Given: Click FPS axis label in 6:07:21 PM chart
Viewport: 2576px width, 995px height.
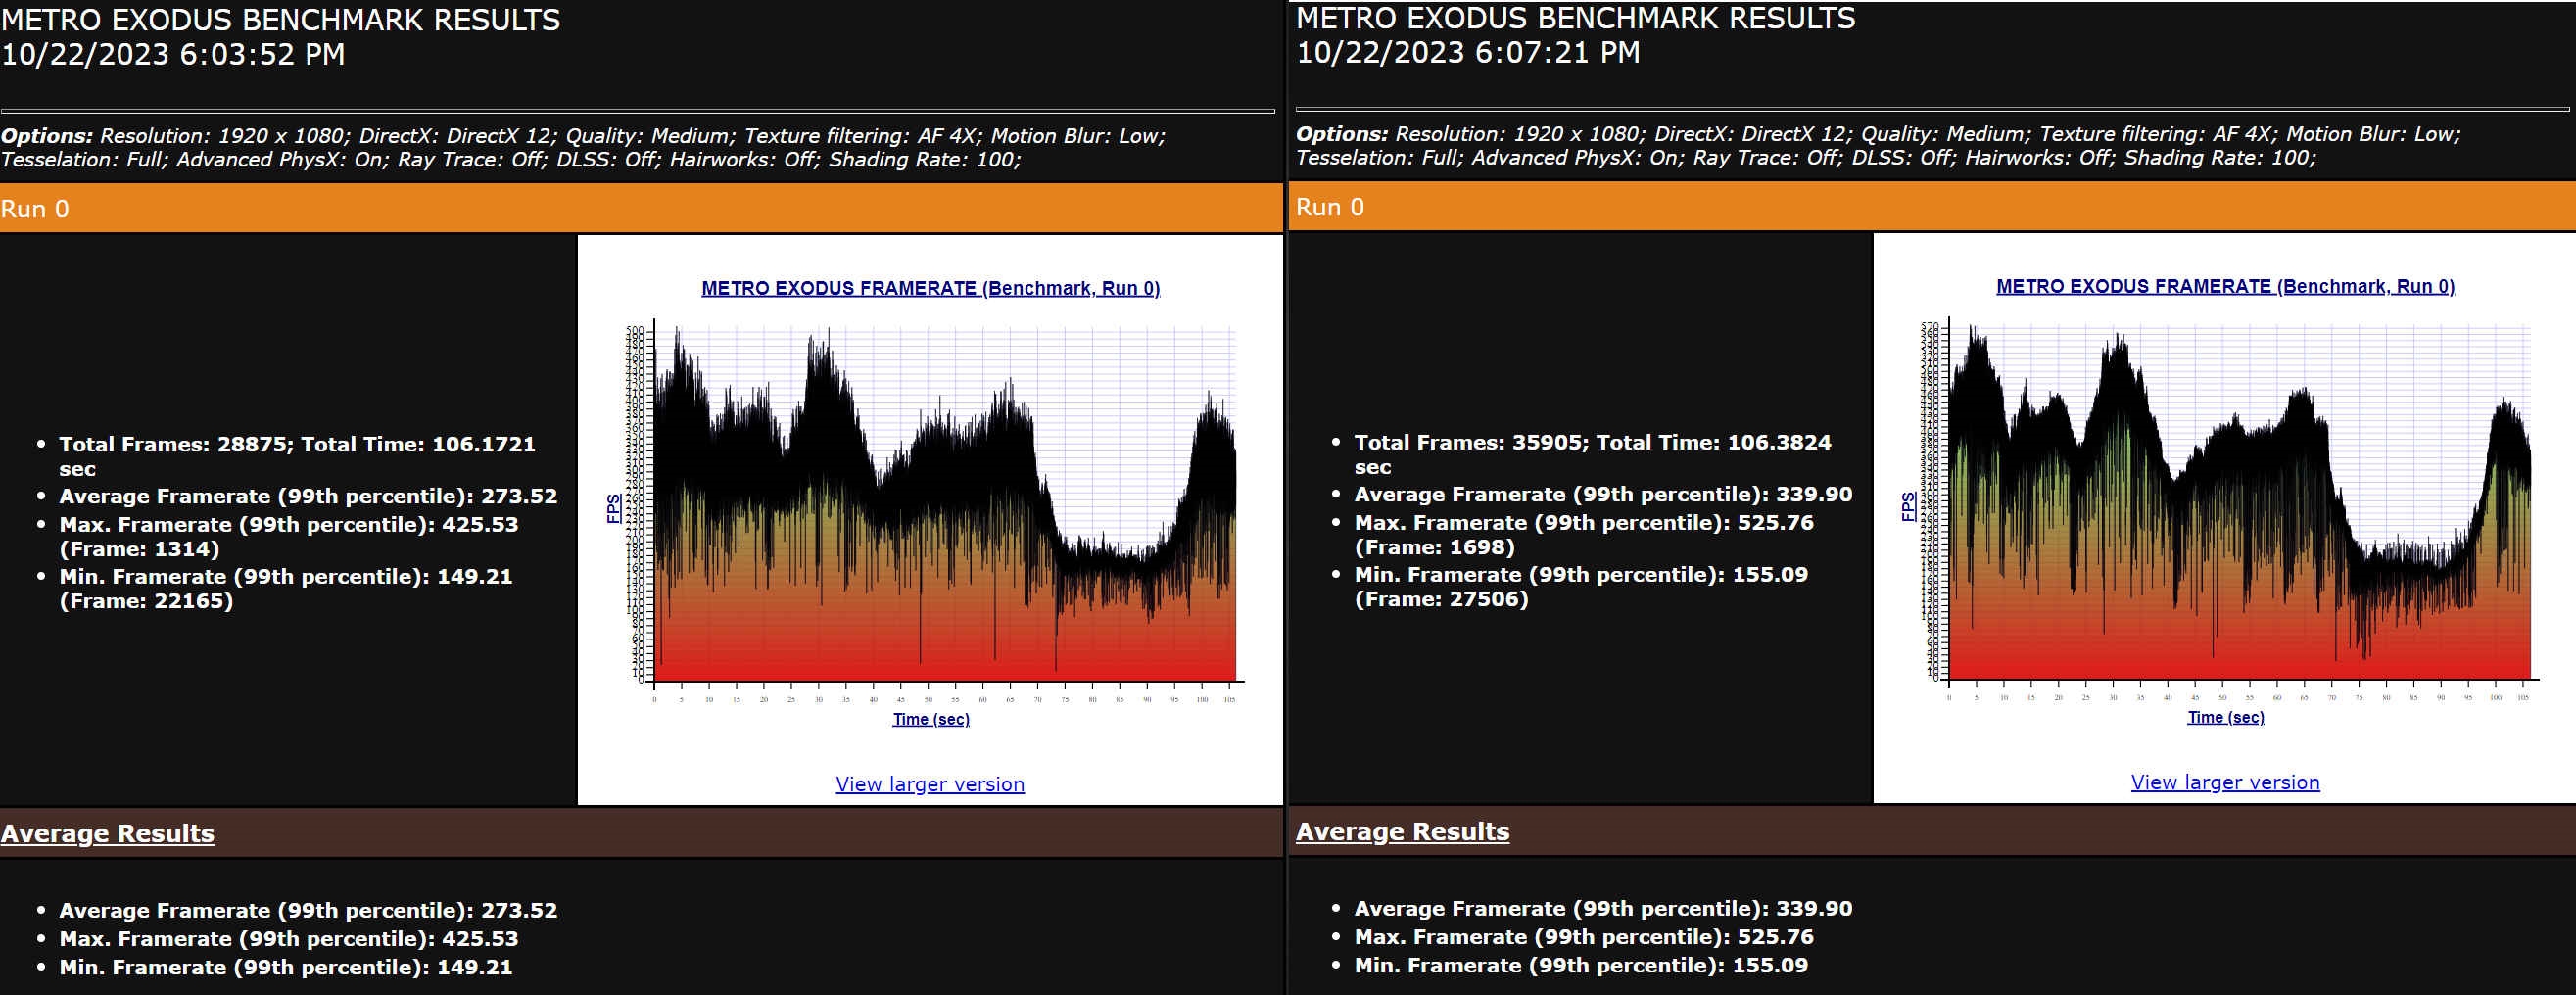Looking at the screenshot, I should click(1907, 506).
